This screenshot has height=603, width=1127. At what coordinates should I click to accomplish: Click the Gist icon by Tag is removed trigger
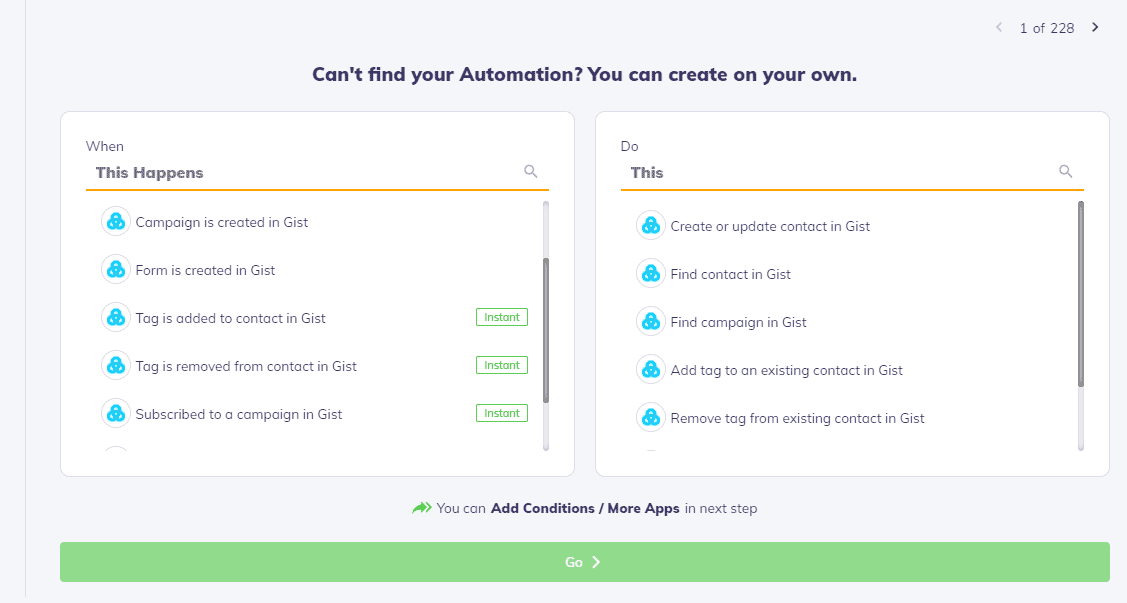115,365
